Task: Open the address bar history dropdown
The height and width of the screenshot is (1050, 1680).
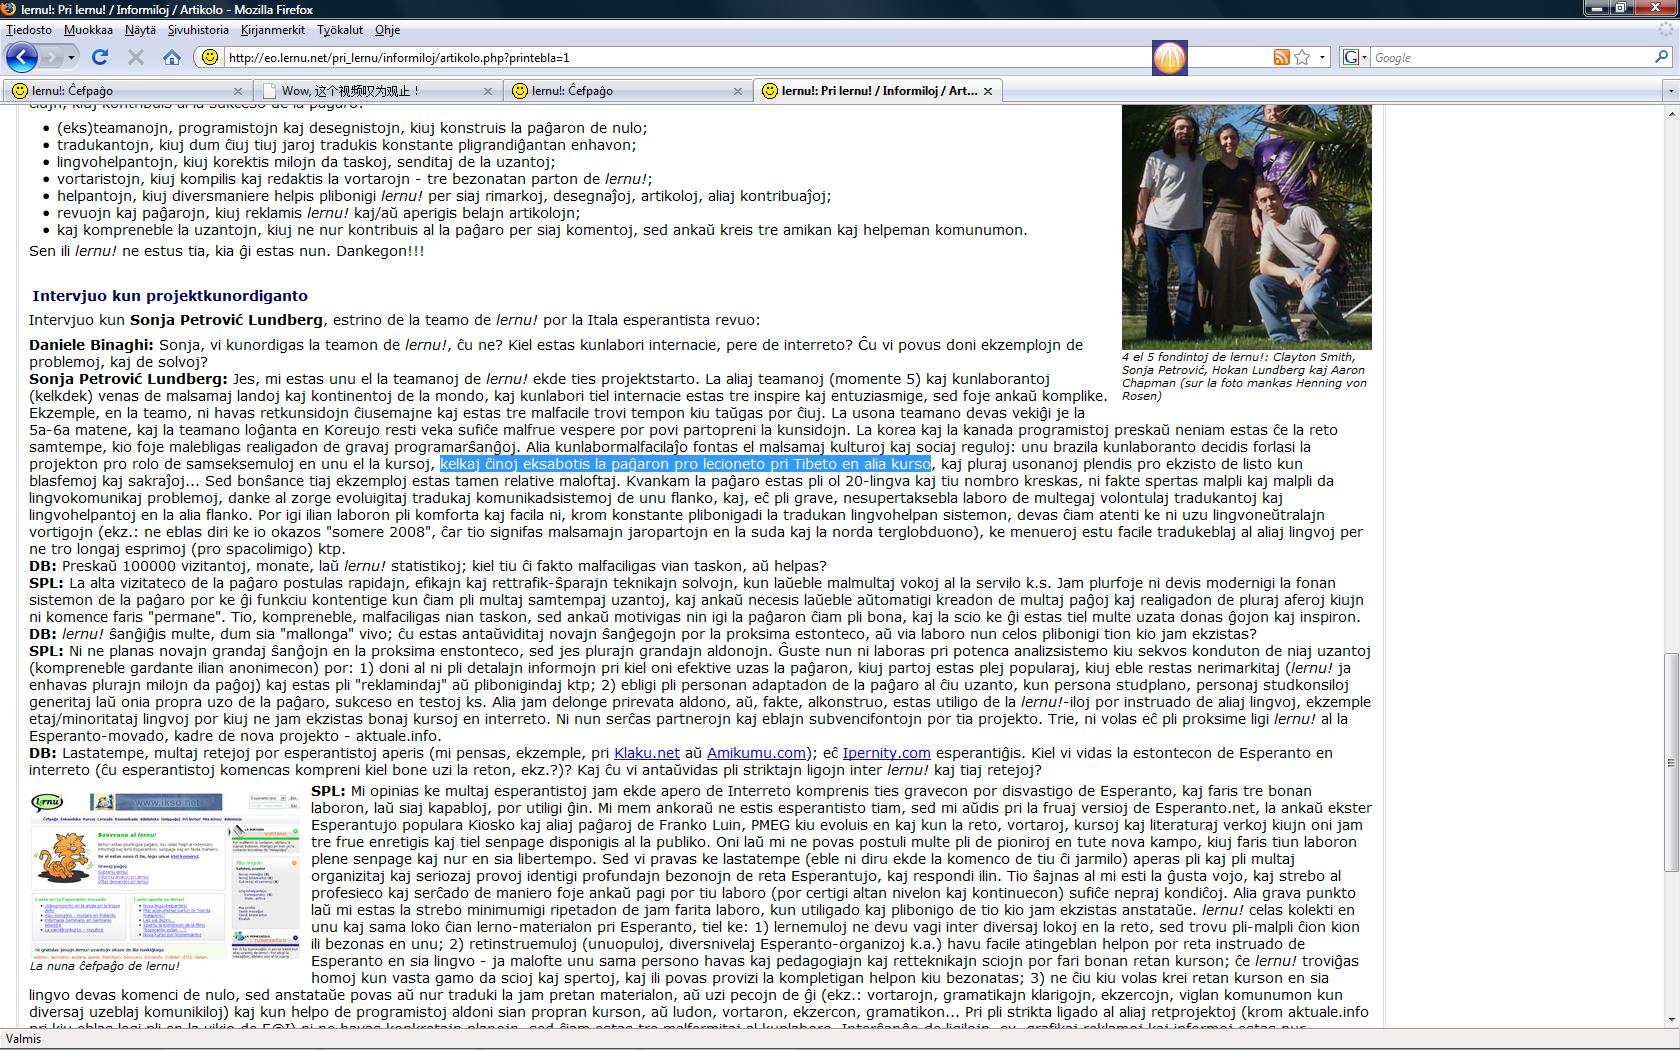Action: 1322,57
